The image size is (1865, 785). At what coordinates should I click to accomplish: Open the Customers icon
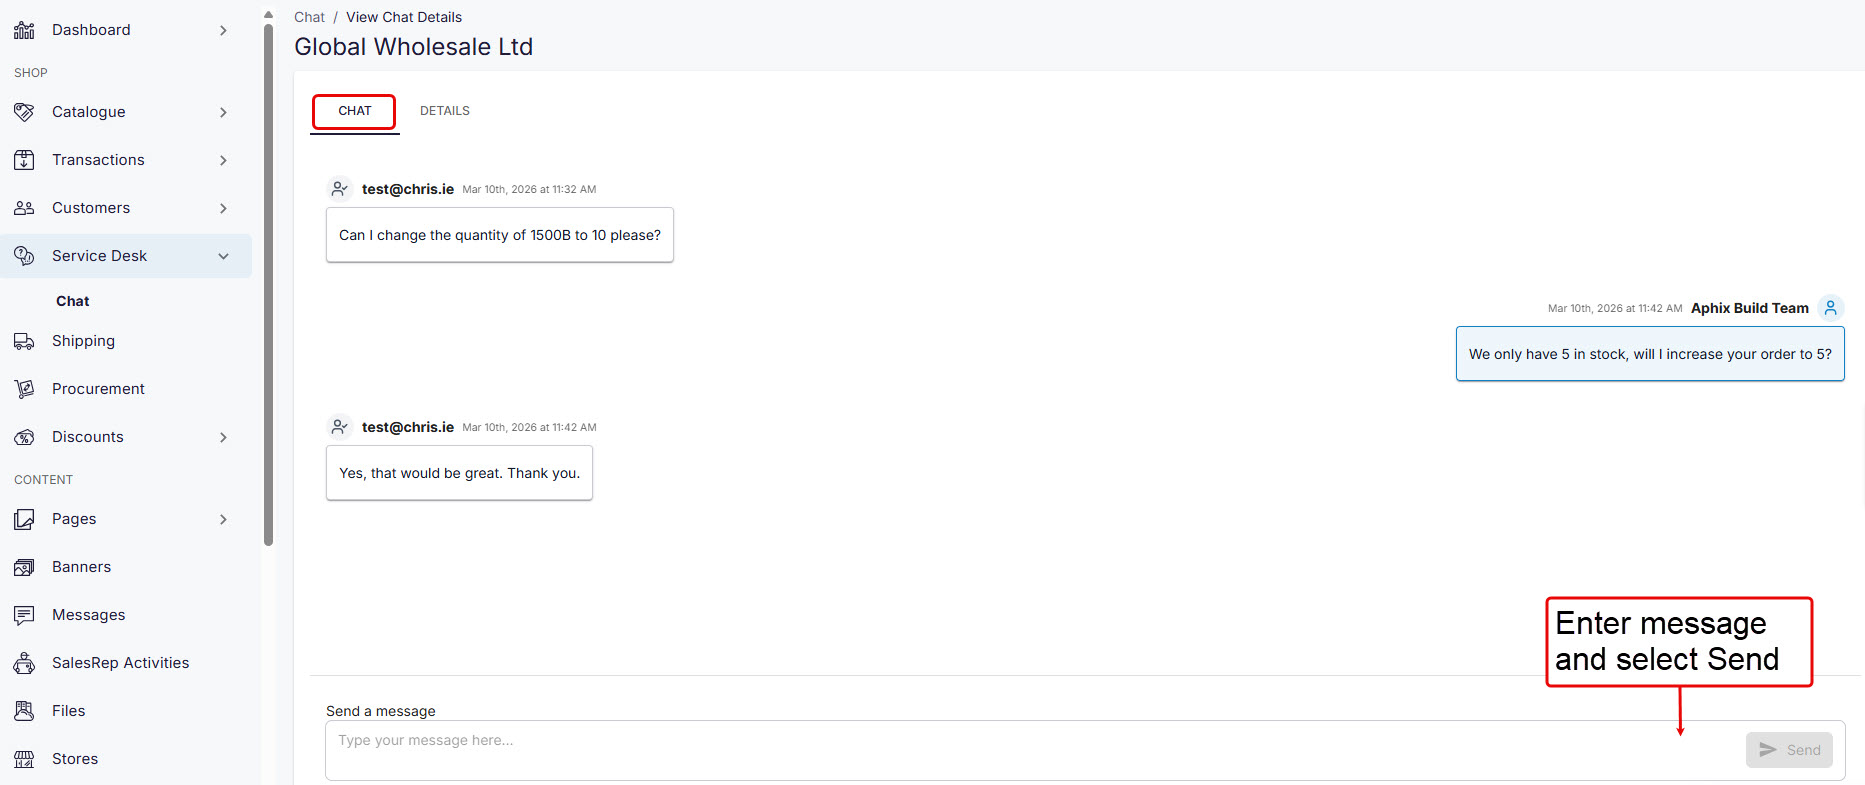24,207
